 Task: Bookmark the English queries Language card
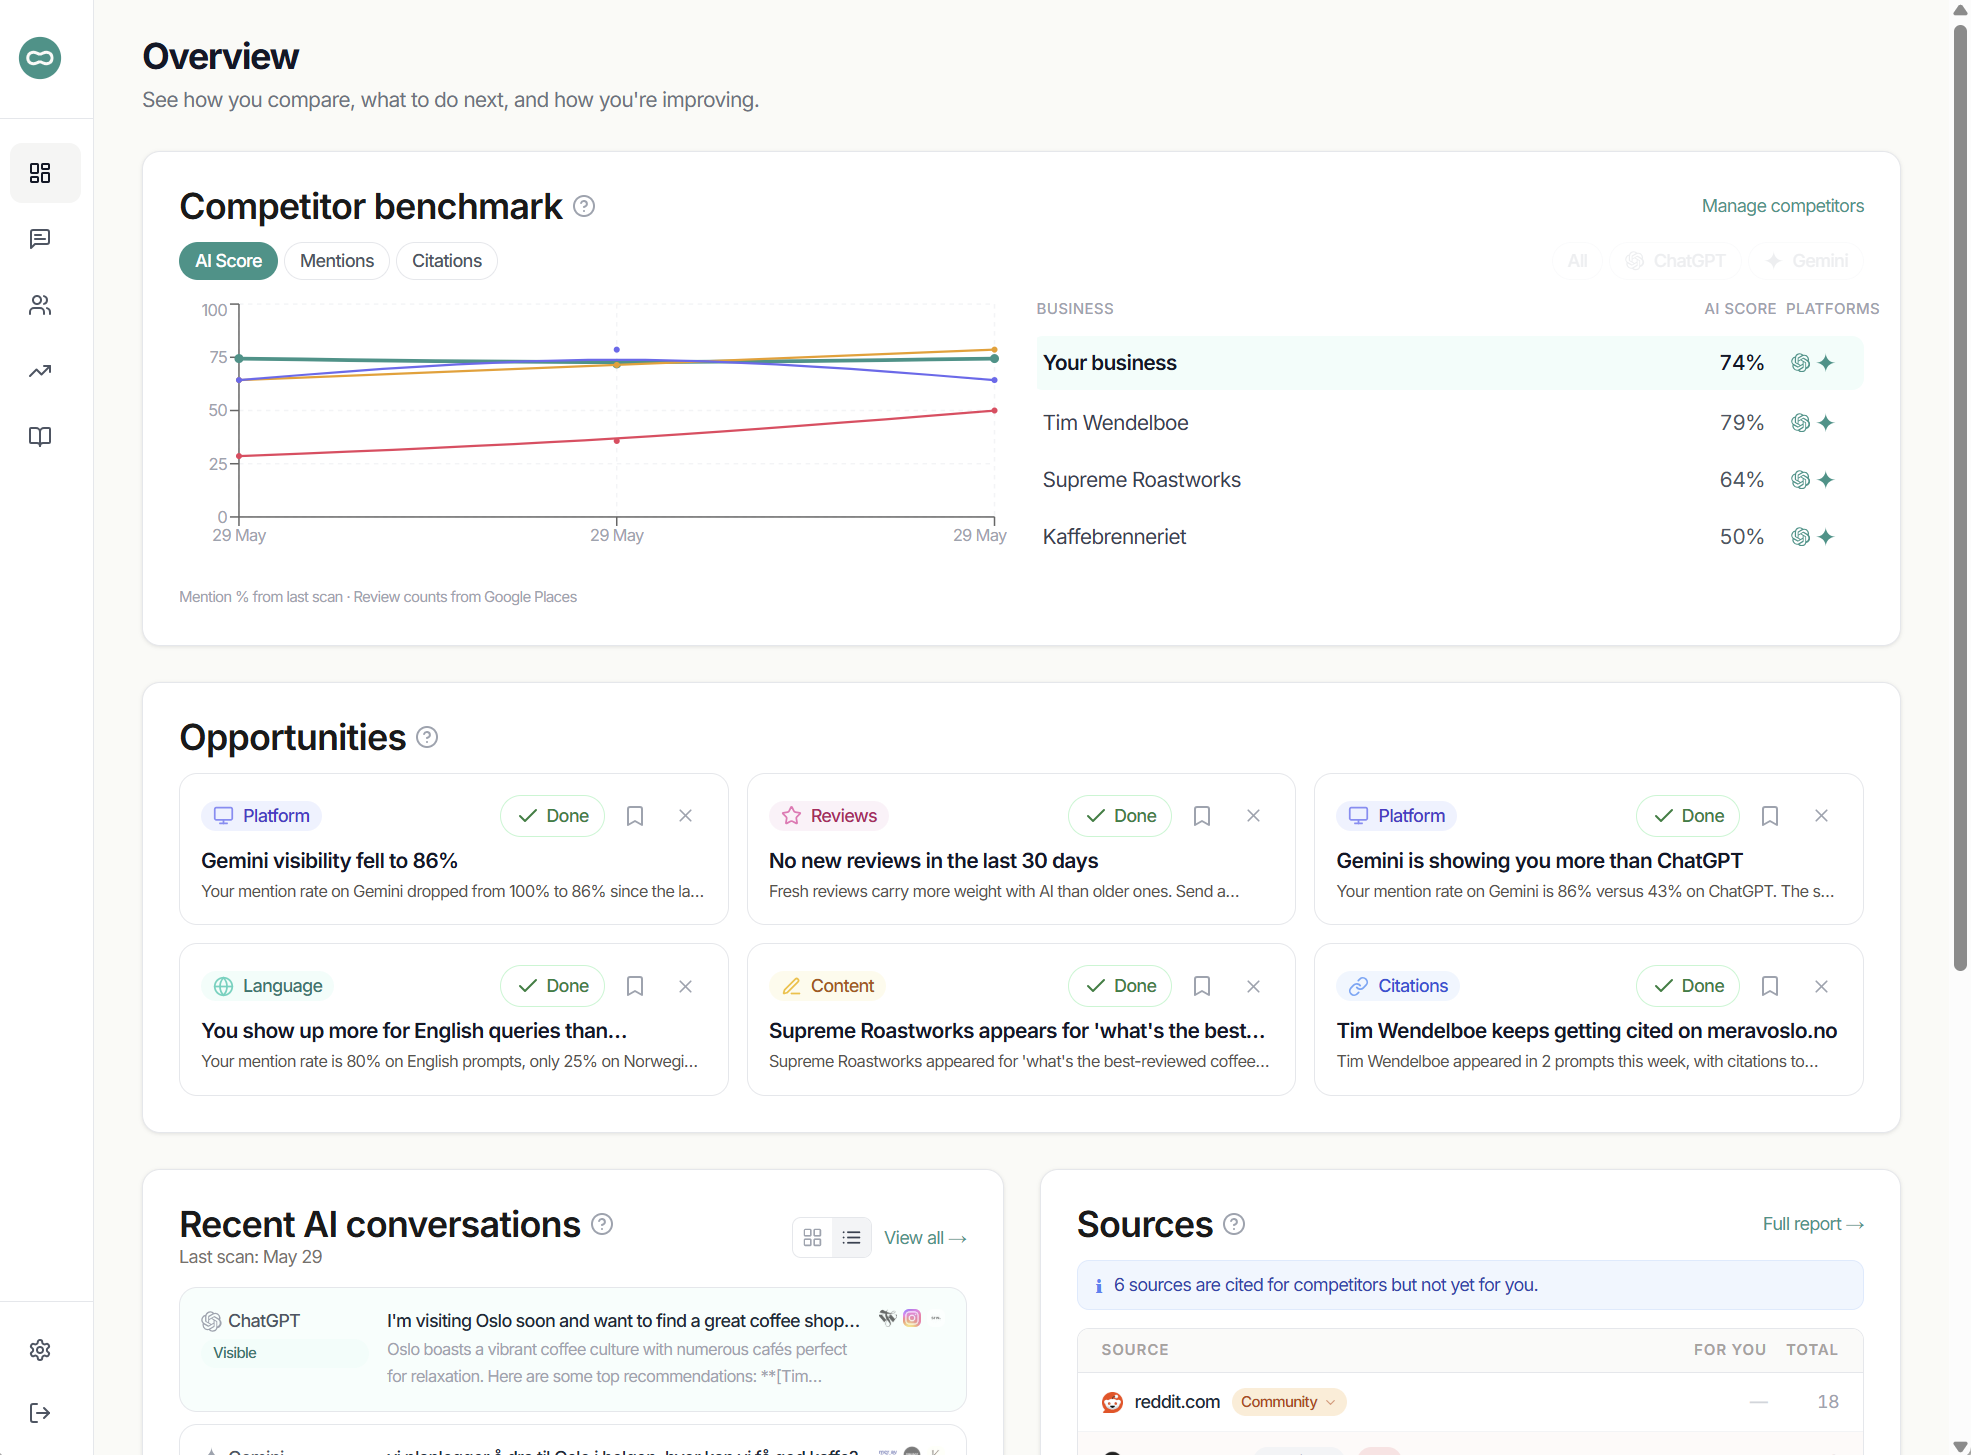tap(635, 986)
